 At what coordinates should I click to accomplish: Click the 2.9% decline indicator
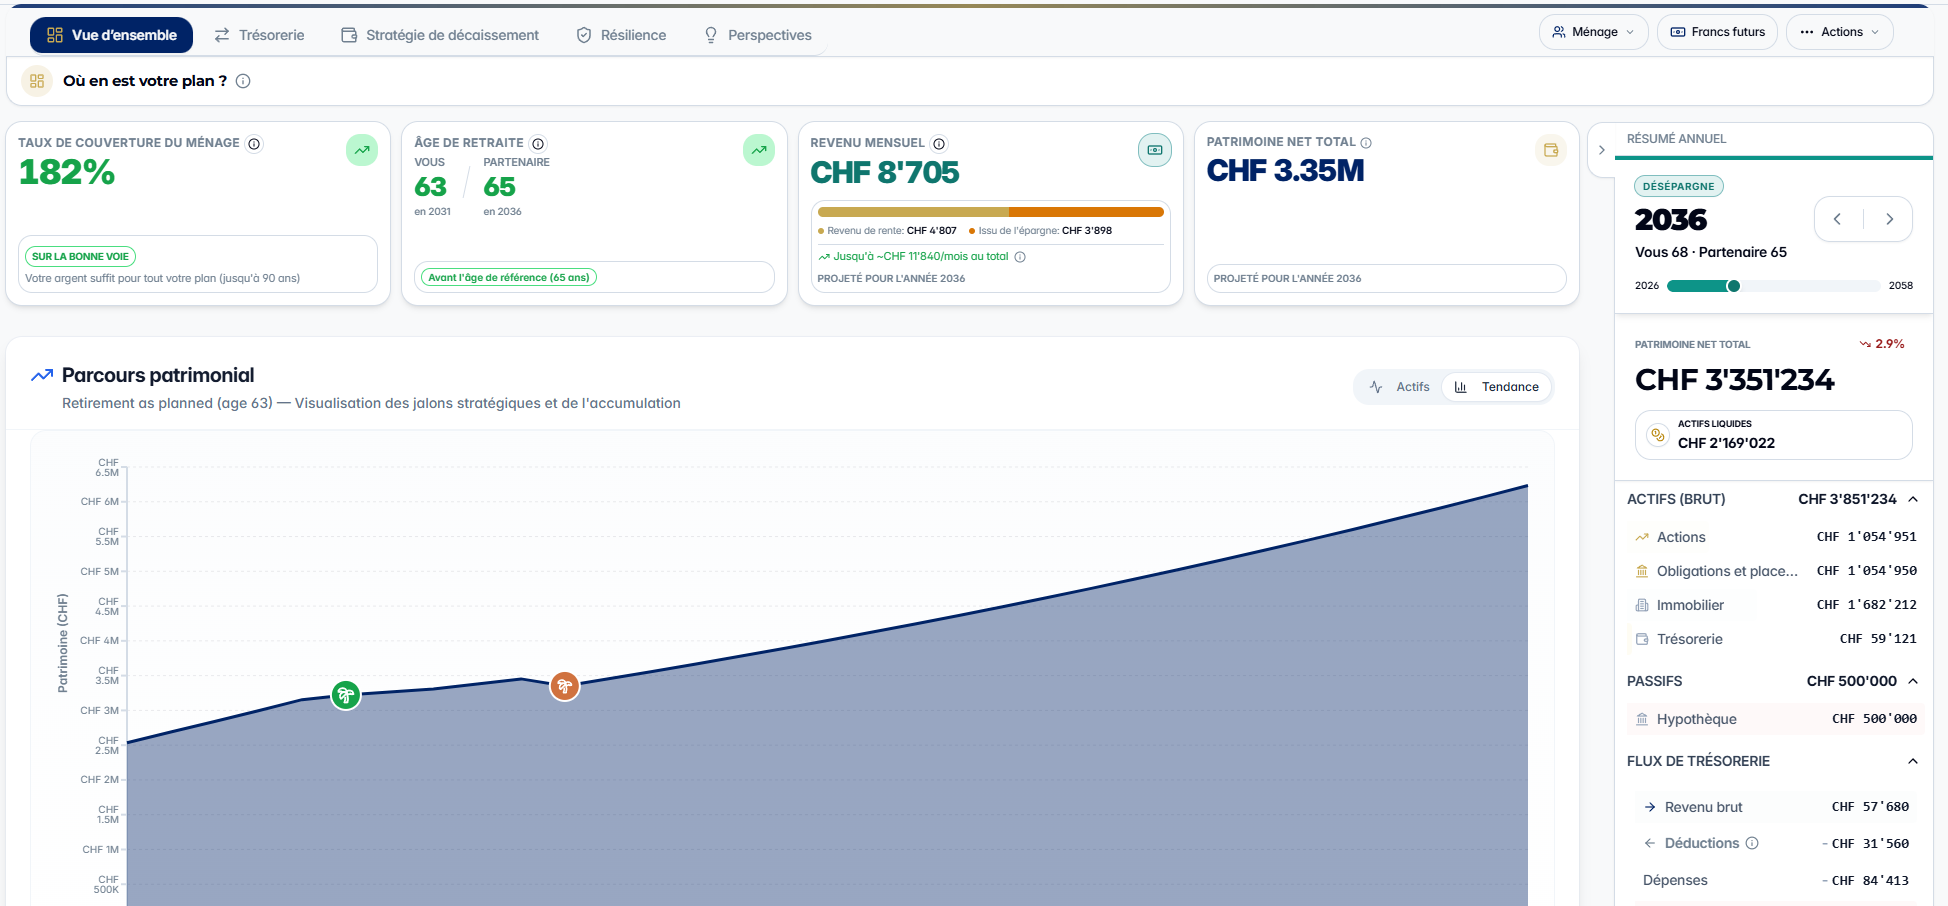1882,344
